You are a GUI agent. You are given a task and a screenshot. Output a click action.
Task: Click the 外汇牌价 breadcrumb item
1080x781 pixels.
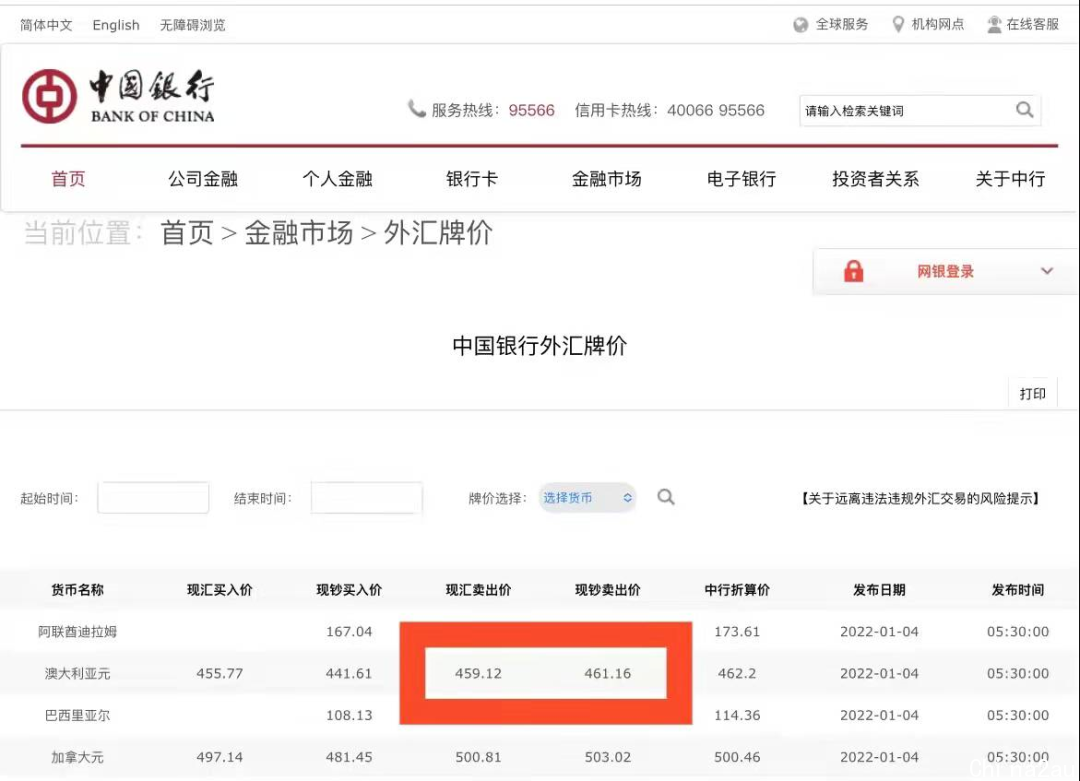[437, 233]
